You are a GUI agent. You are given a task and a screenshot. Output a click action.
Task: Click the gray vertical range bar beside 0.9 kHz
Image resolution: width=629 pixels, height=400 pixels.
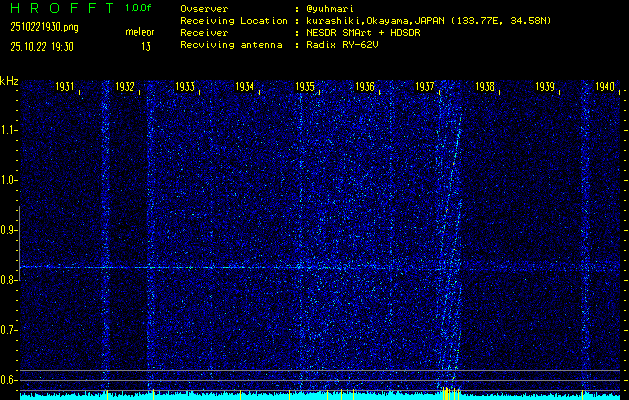pyautogui.click(x=19, y=243)
